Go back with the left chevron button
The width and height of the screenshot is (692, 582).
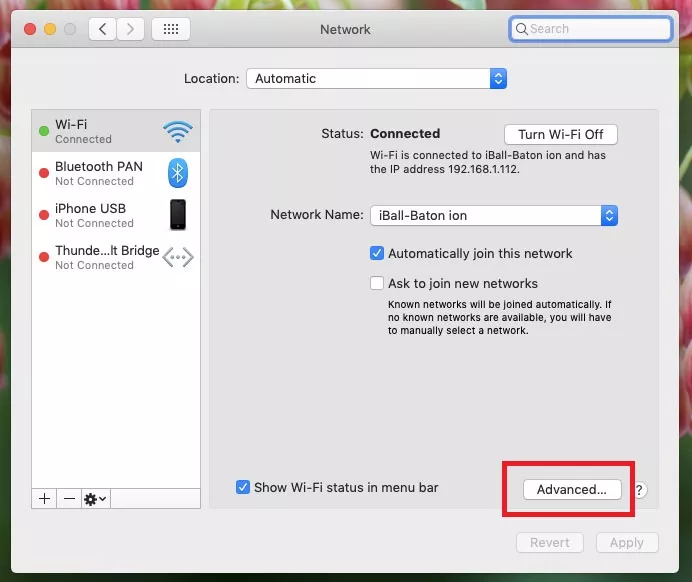click(102, 29)
